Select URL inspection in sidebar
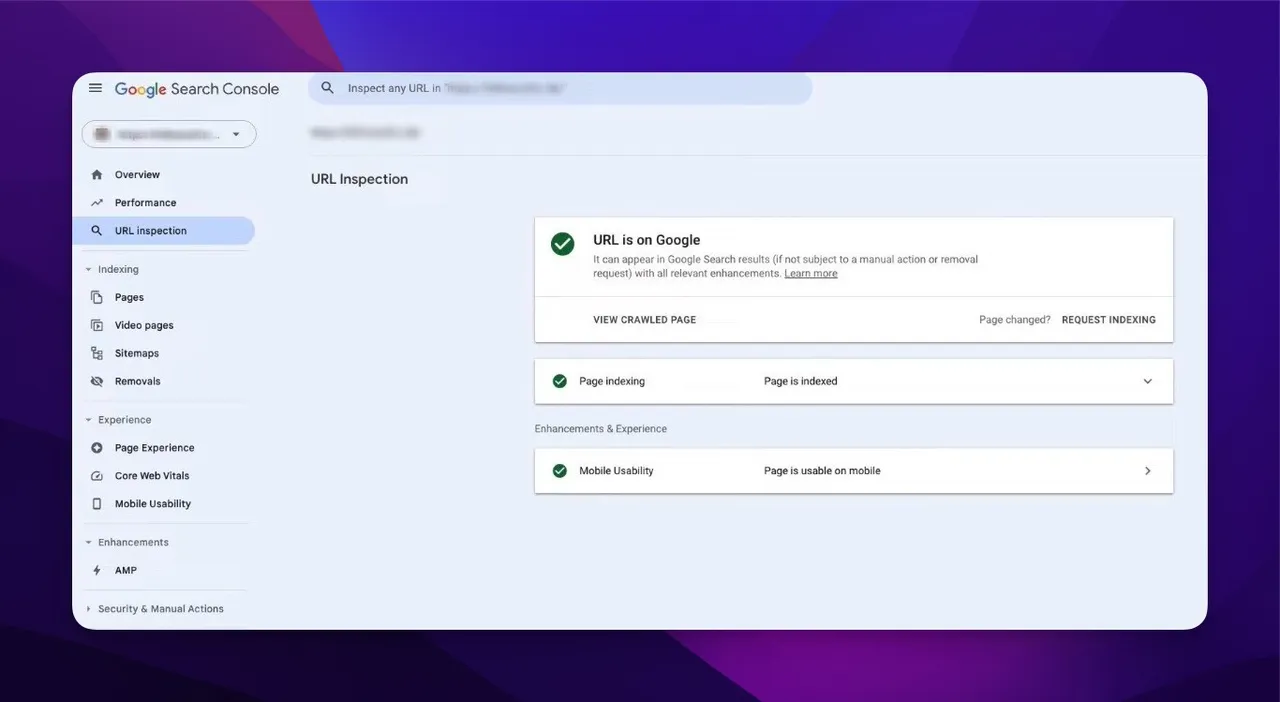 pyautogui.click(x=163, y=231)
